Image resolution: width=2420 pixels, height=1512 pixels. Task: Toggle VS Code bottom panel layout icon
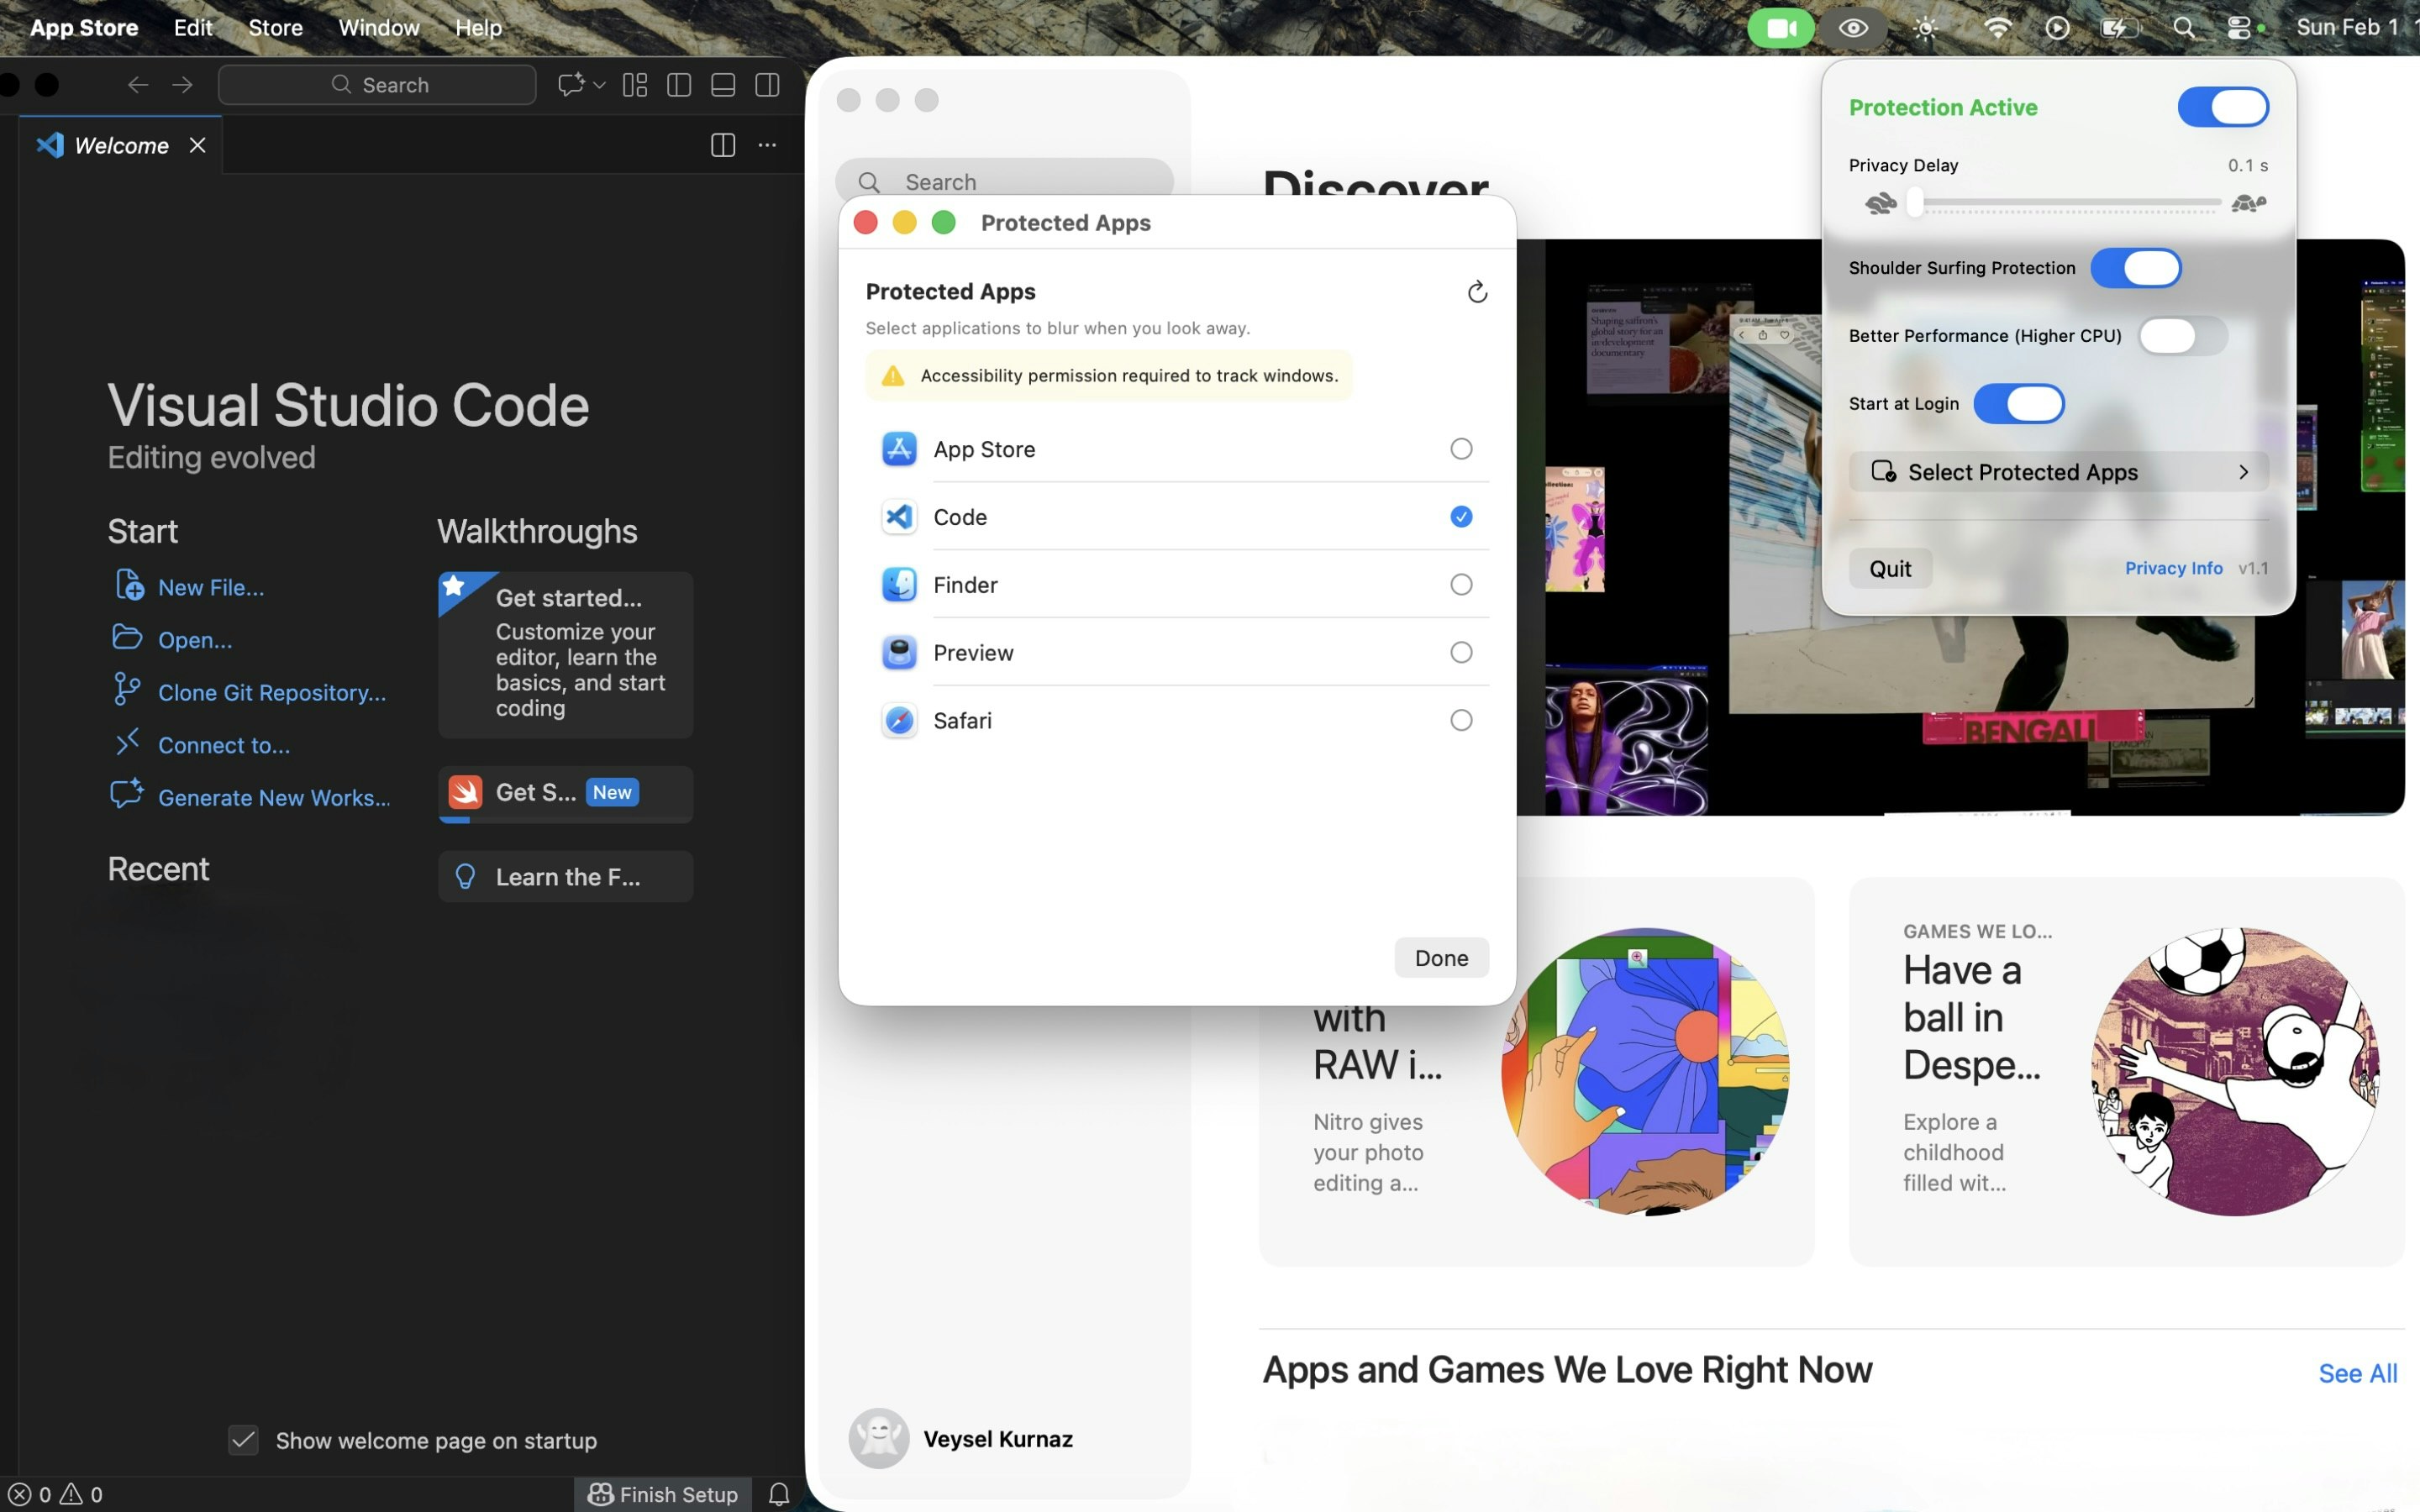(723, 85)
